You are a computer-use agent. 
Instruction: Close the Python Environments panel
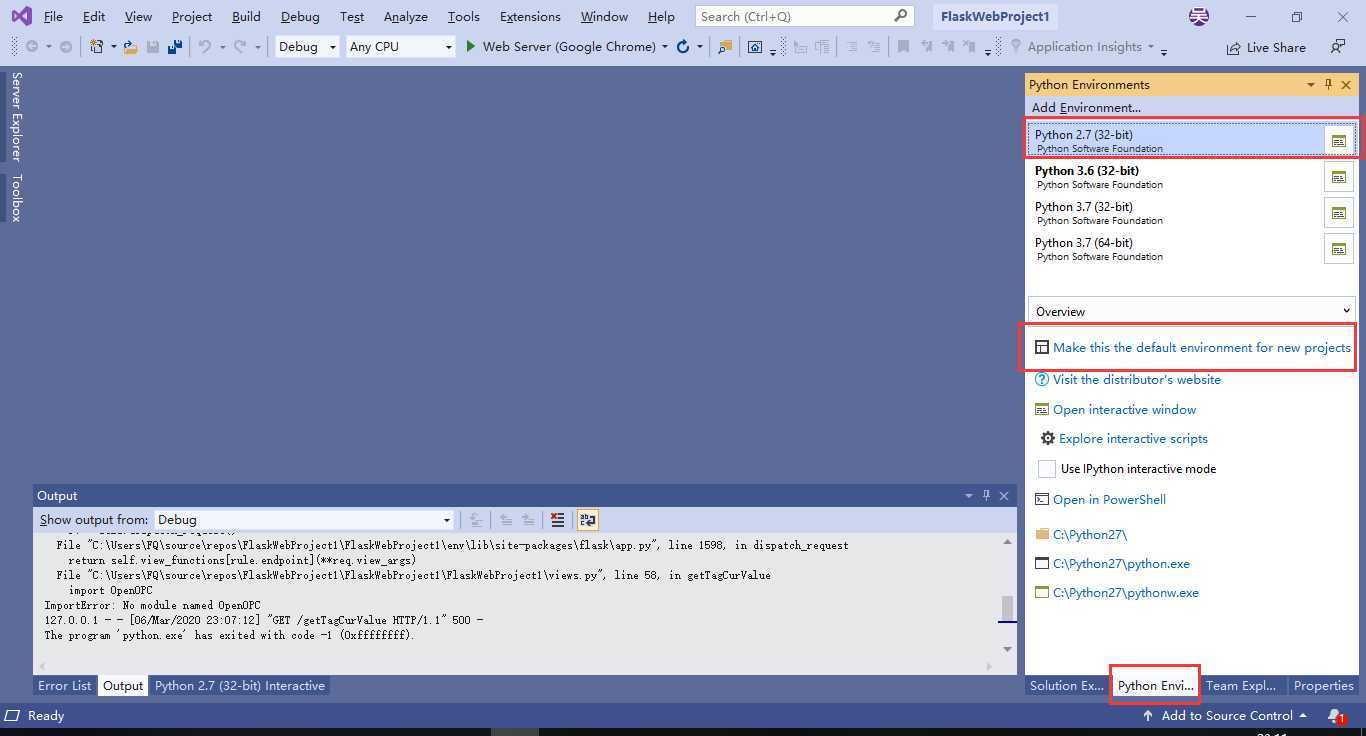(1346, 85)
